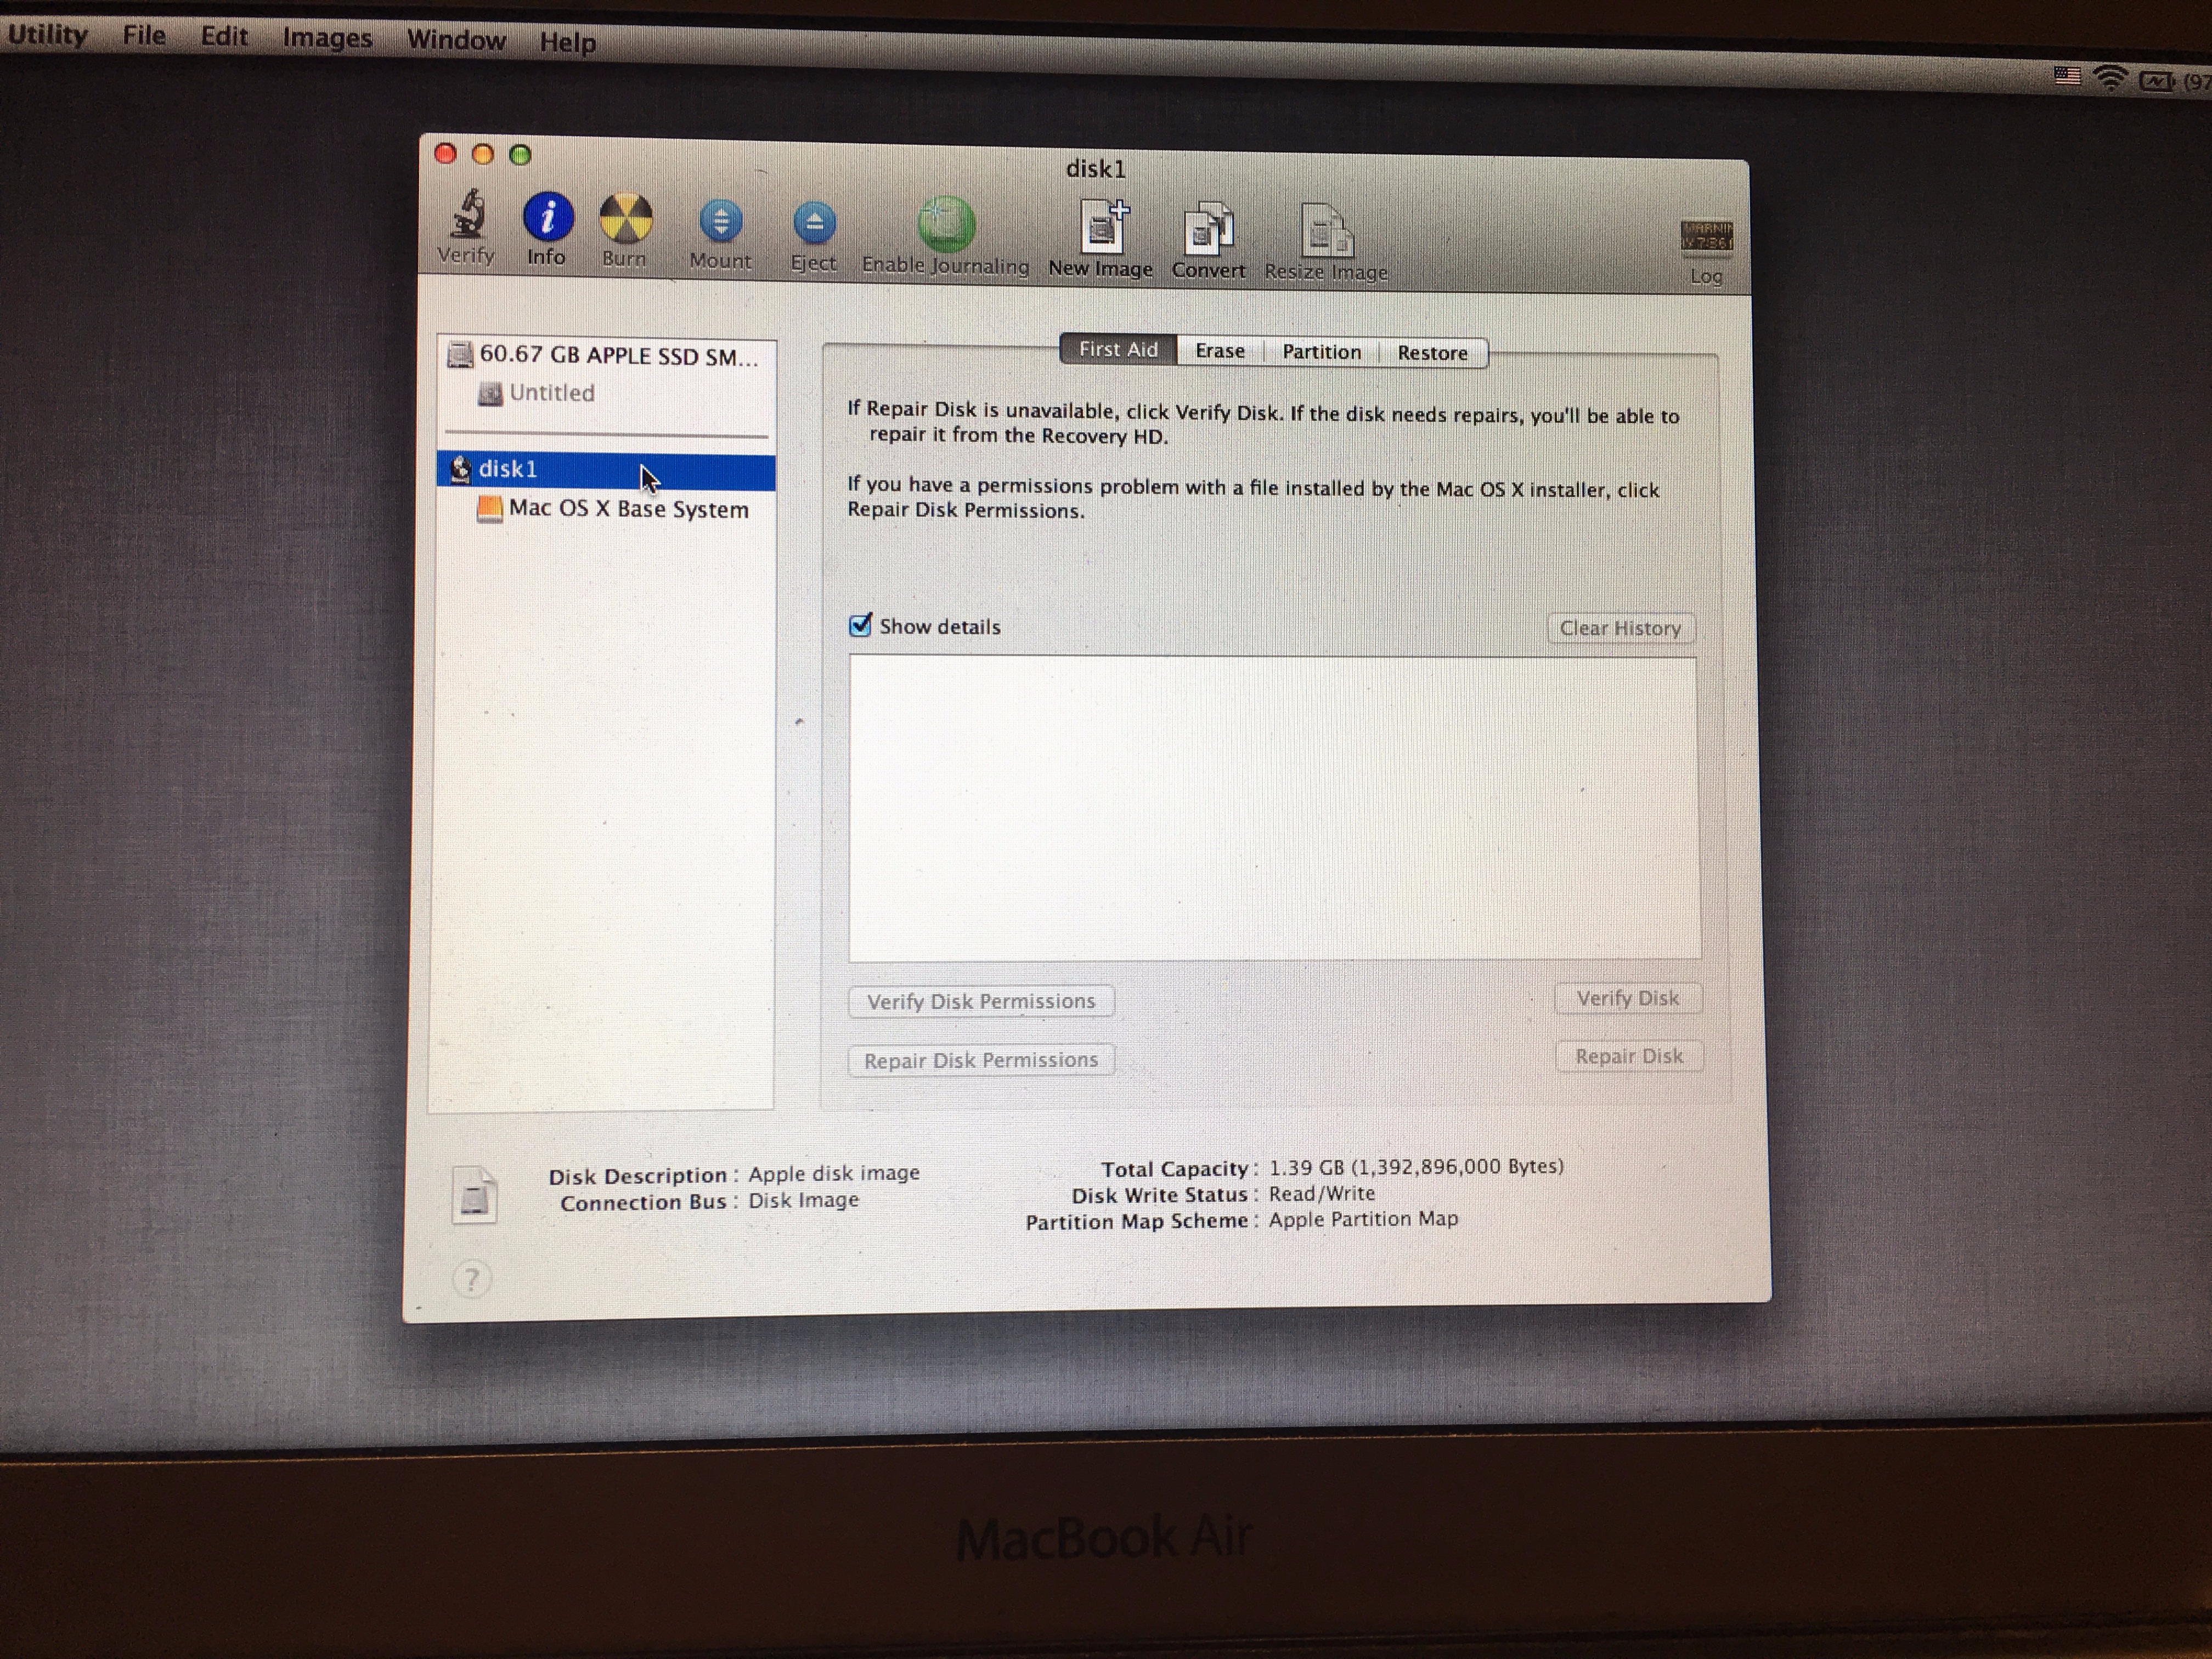Select the 60.67 GB APPLE SSD disk

617,355
